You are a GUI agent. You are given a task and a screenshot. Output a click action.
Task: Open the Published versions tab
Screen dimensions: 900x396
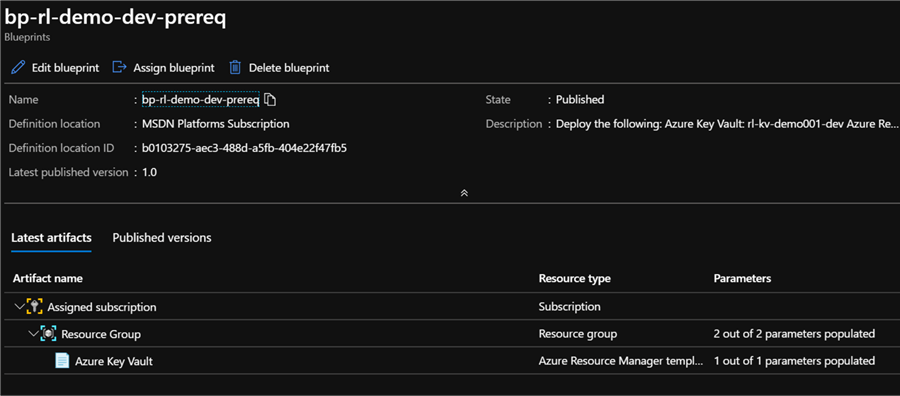[x=162, y=238]
